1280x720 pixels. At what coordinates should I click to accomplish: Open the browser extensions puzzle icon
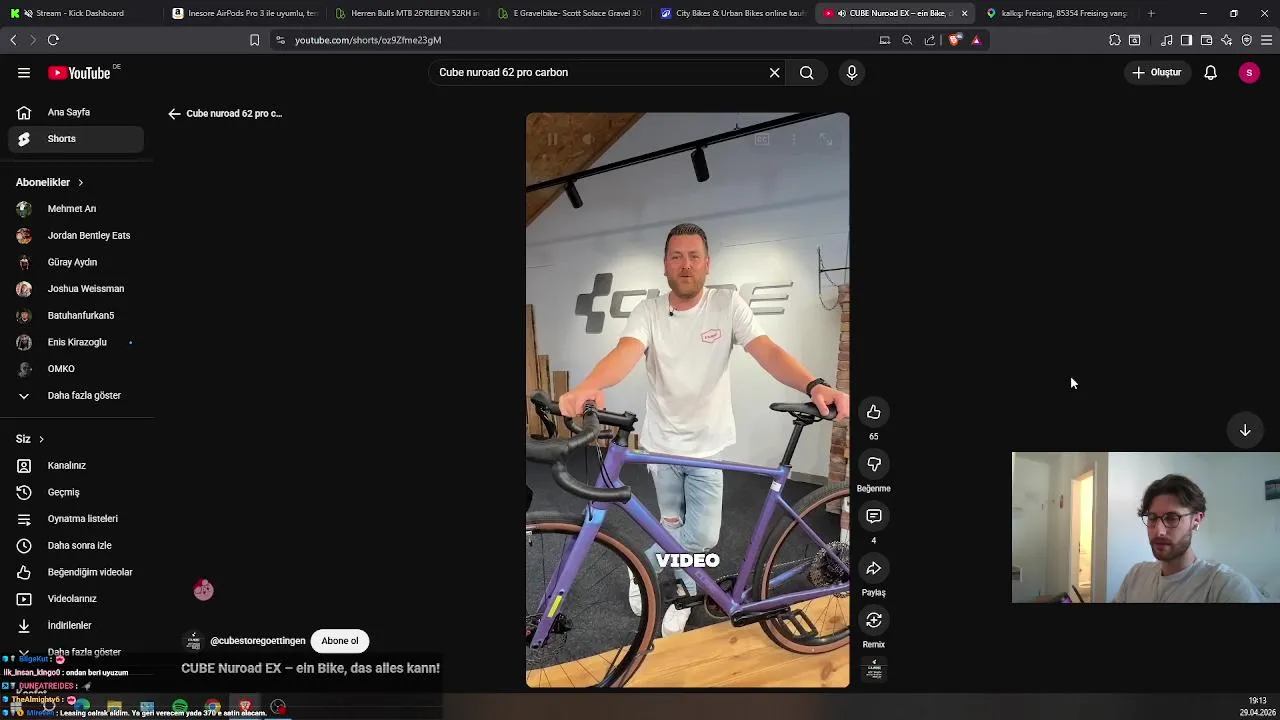click(x=1115, y=40)
